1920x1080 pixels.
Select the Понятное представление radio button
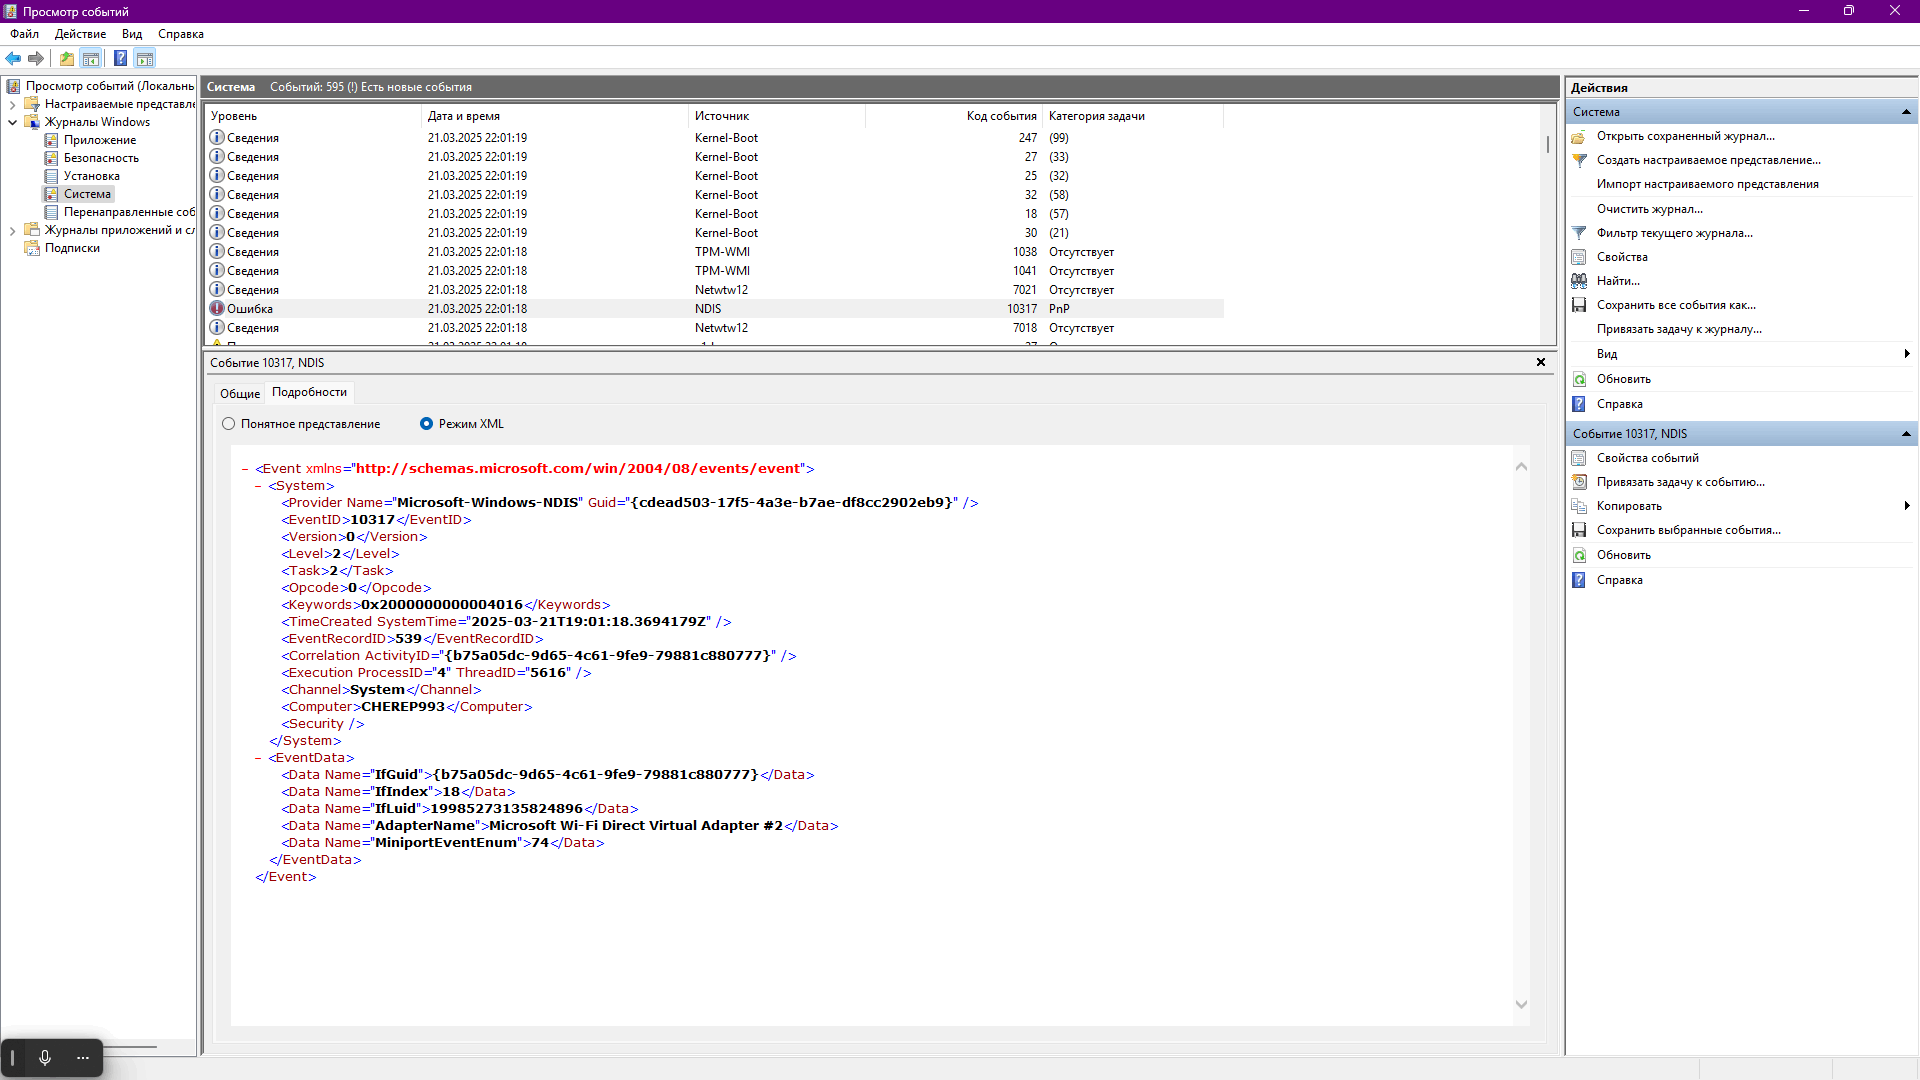(229, 424)
